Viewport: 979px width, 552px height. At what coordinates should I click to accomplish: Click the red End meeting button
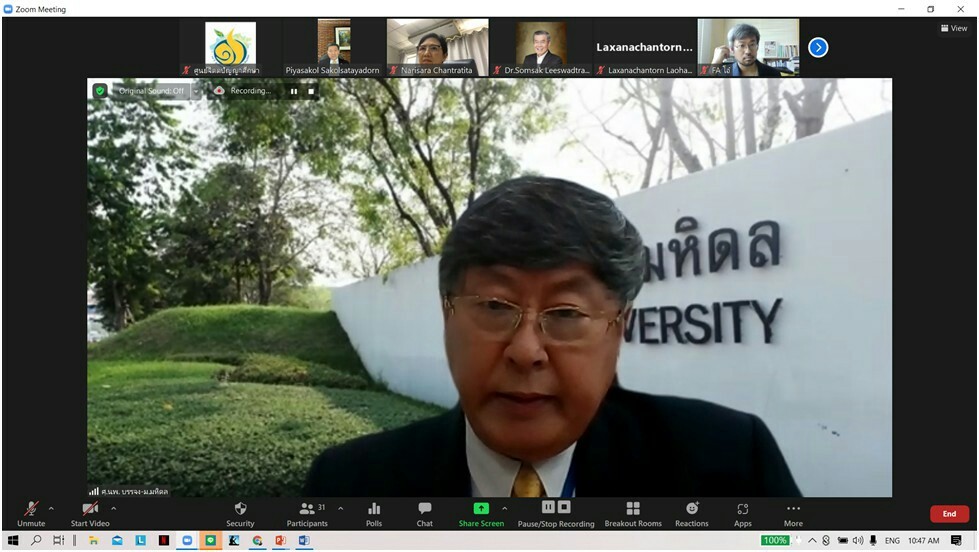click(948, 514)
